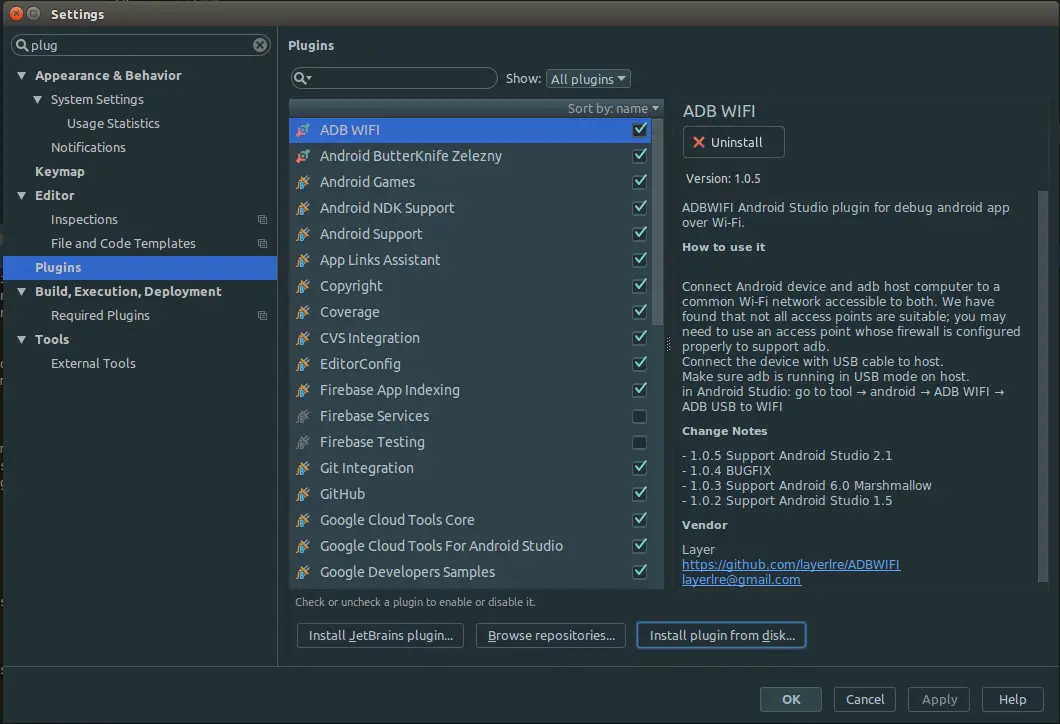This screenshot has width=1060, height=724.
Task: Disable the Copyright plugin checkbox
Action: [640, 286]
